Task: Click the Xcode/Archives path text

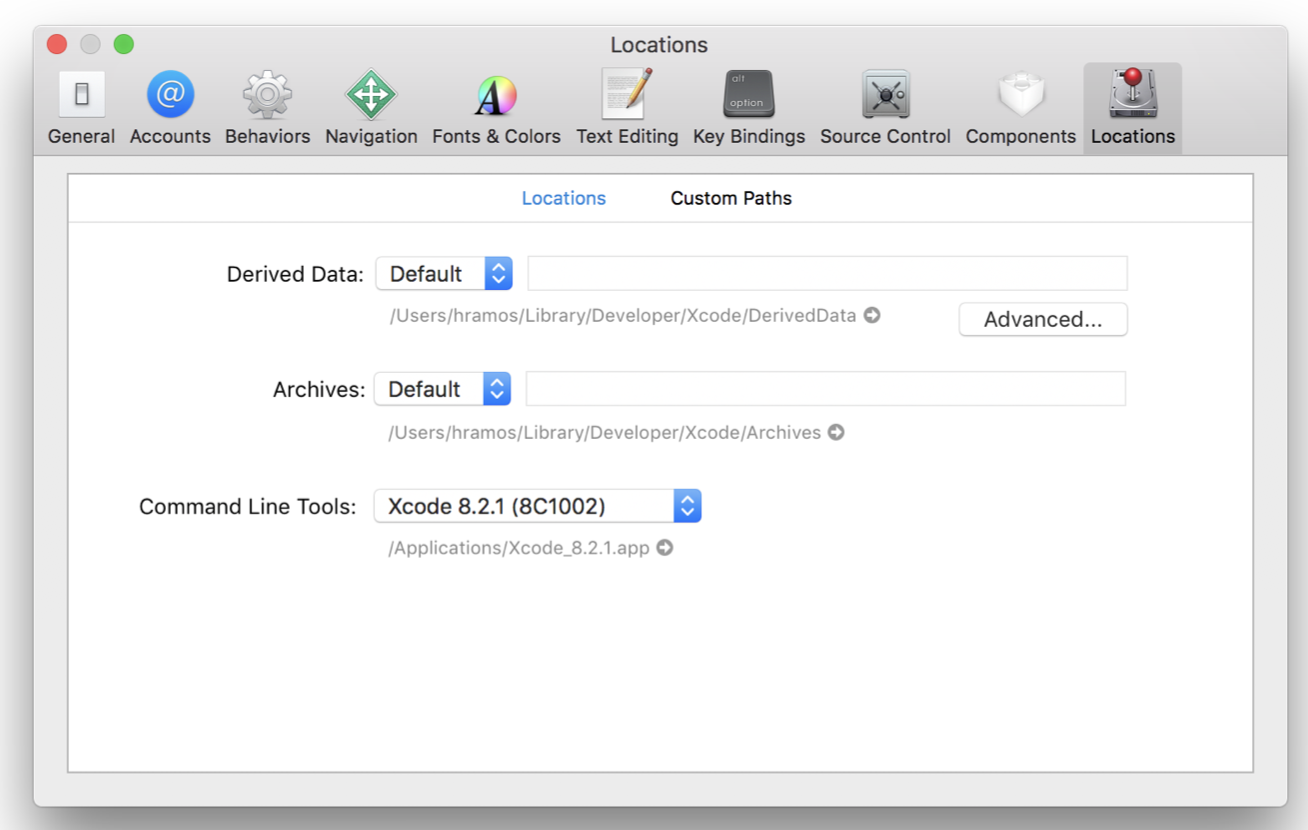Action: [605, 433]
